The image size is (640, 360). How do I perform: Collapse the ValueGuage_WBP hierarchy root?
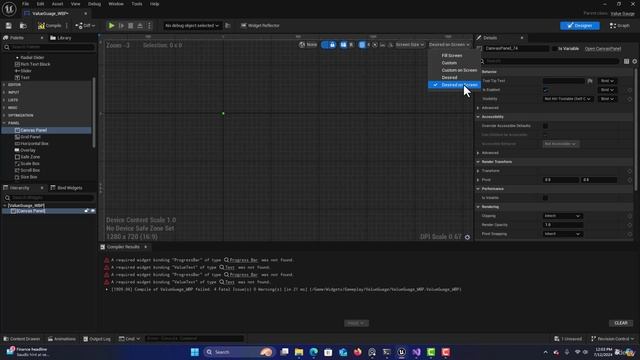click(4, 206)
